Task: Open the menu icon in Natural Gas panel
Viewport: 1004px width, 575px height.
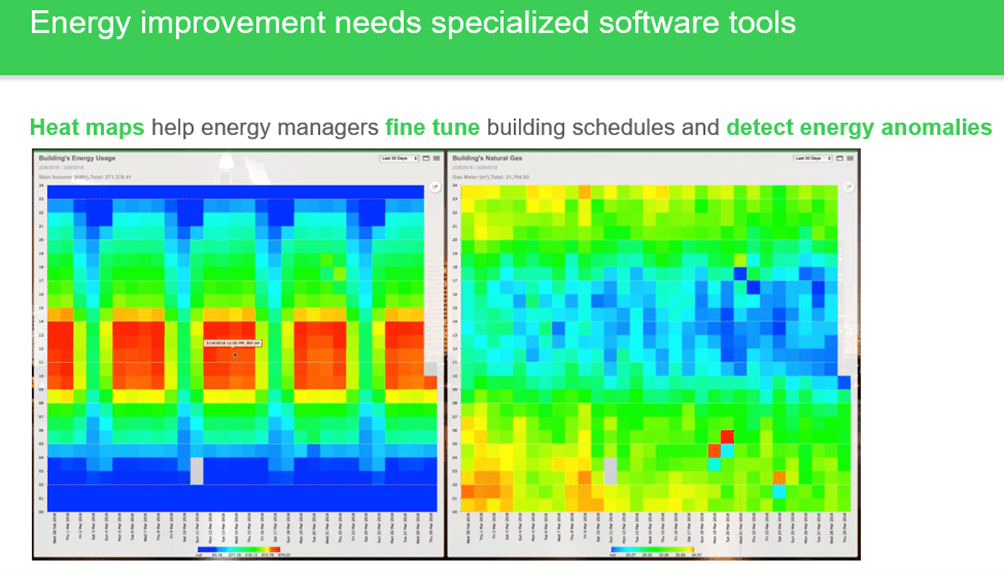Action: [851, 158]
